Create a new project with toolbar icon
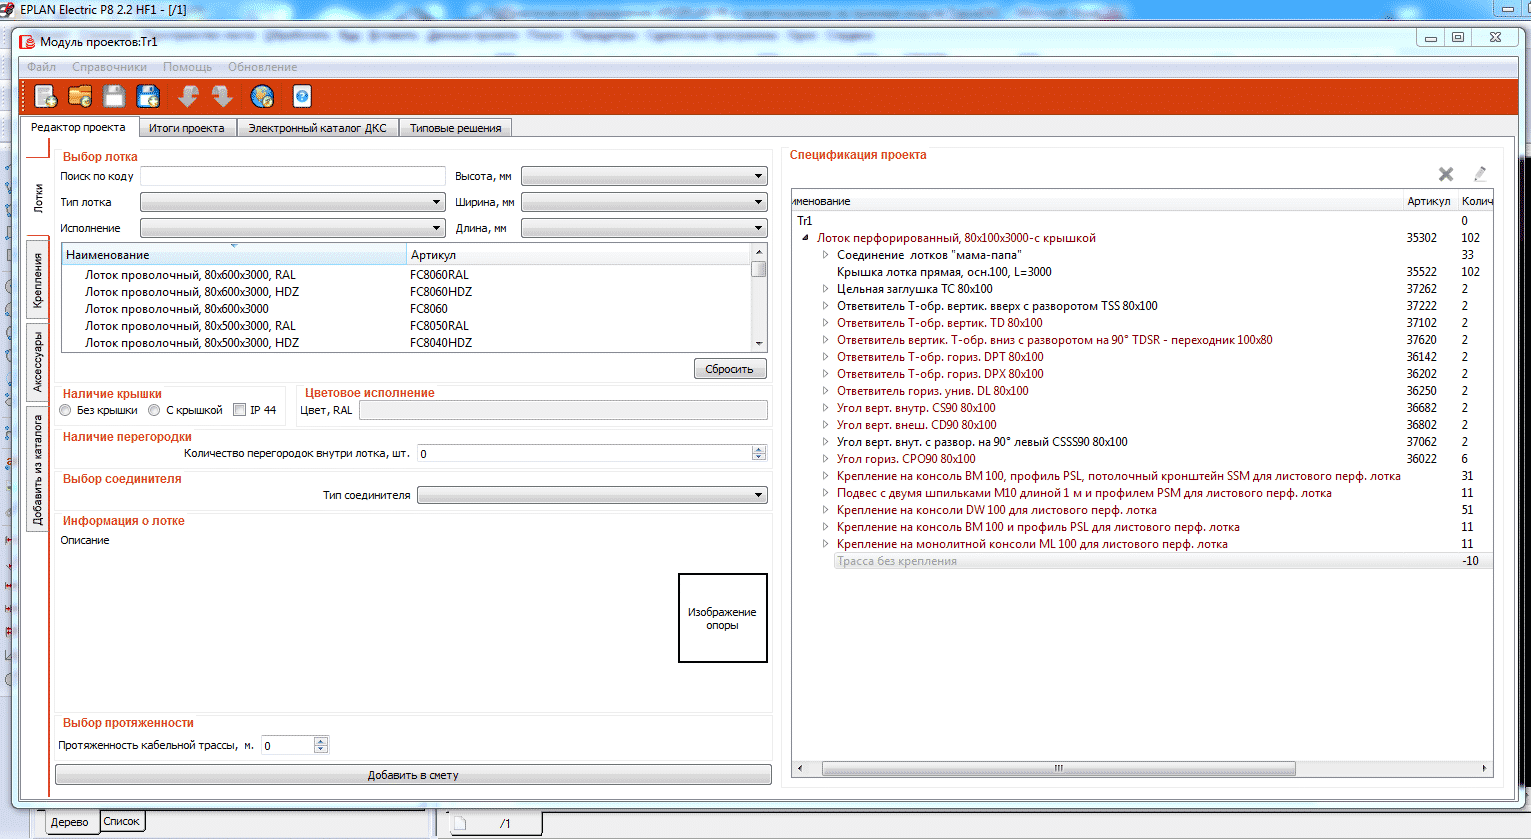1531x839 pixels. (45, 96)
